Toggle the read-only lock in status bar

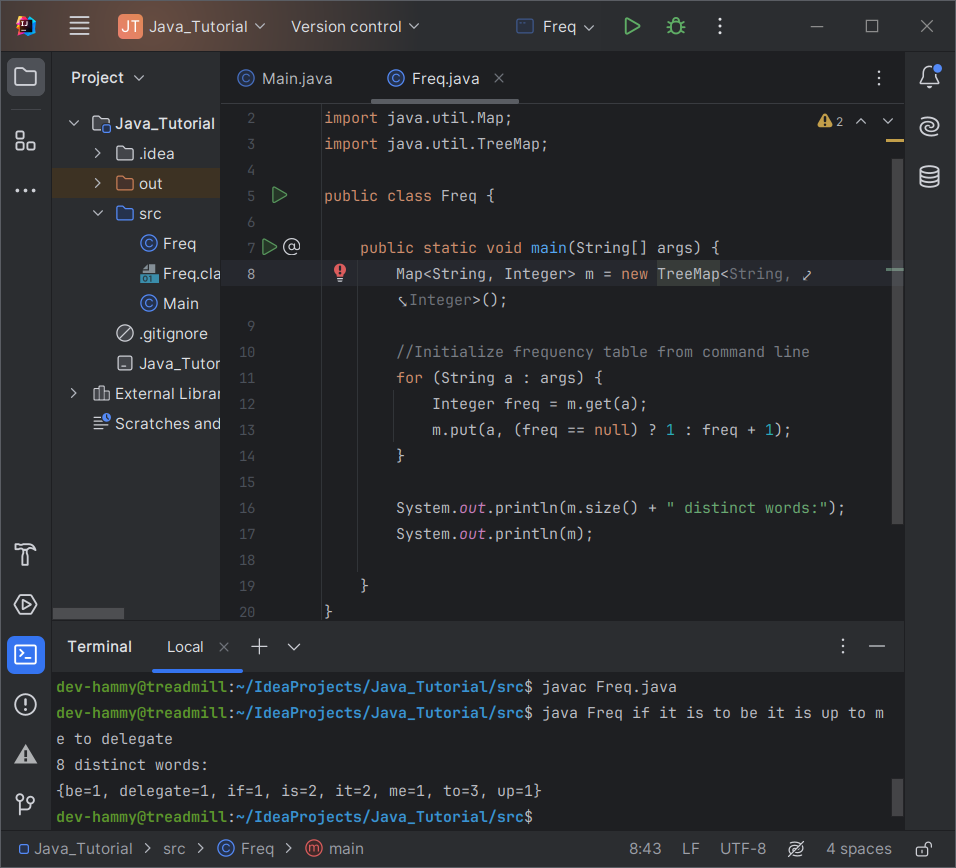click(x=925, y=849)
